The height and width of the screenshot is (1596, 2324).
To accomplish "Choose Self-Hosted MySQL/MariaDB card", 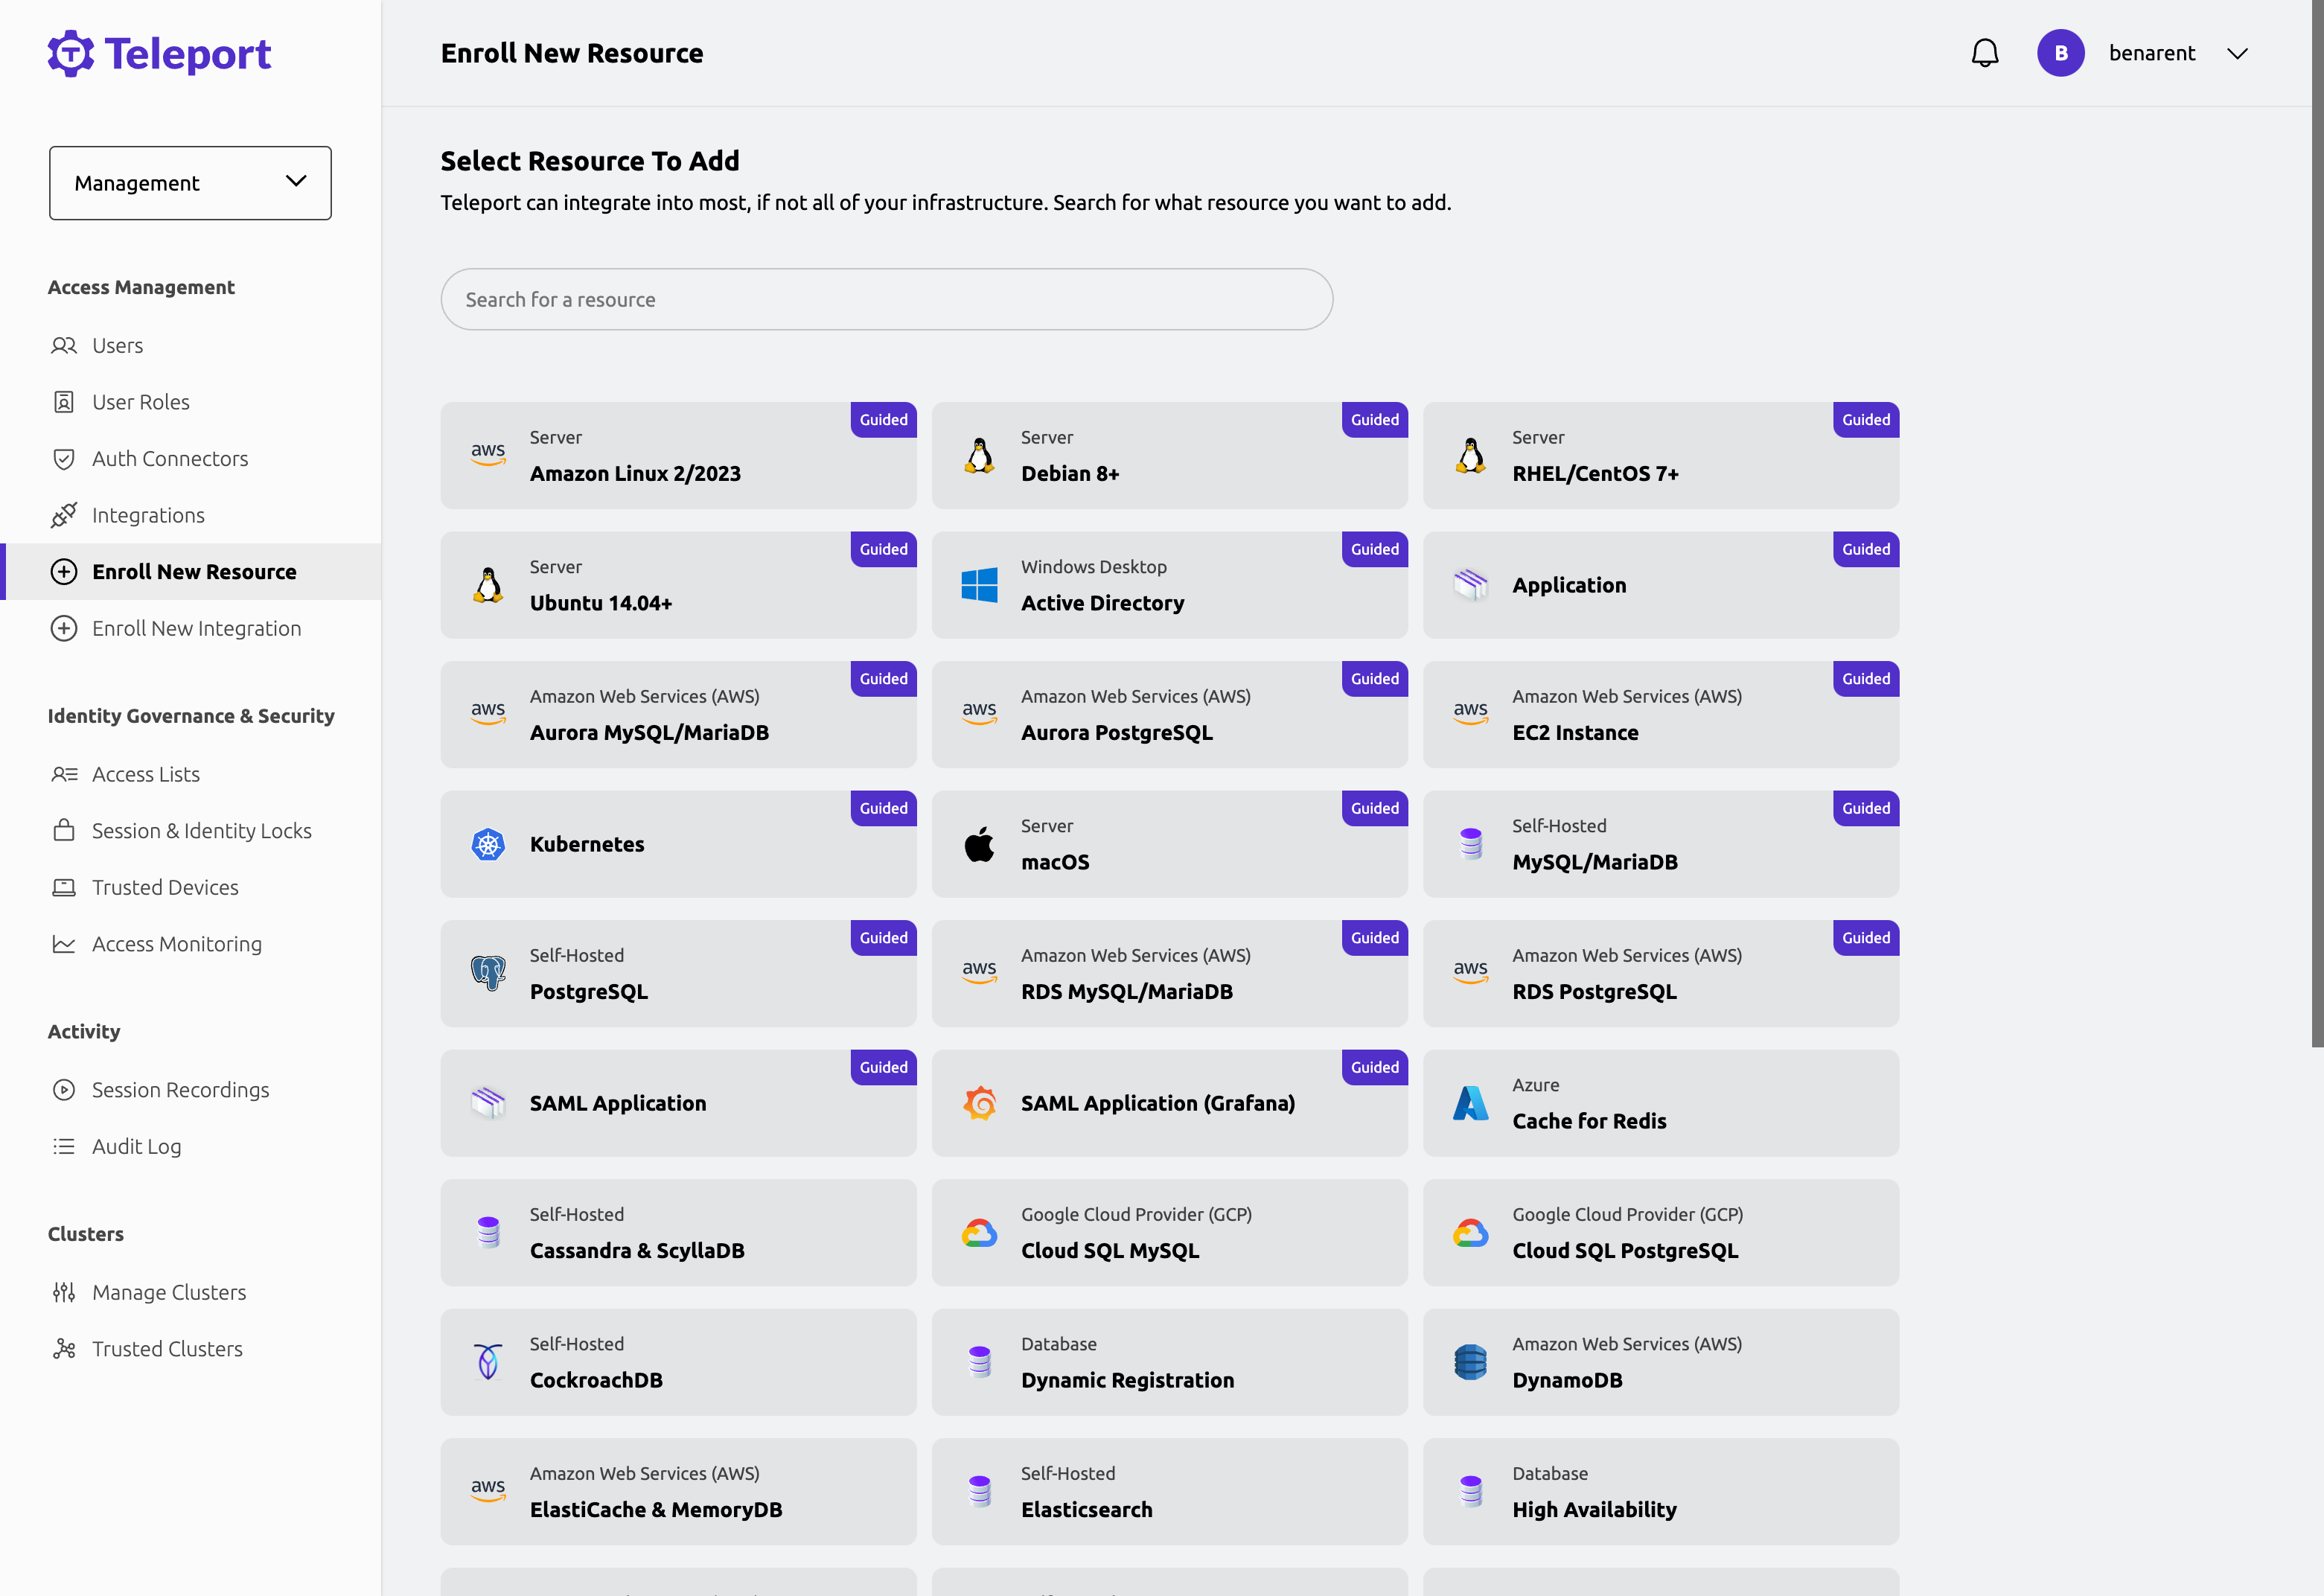I will [x=1661, y=844].
